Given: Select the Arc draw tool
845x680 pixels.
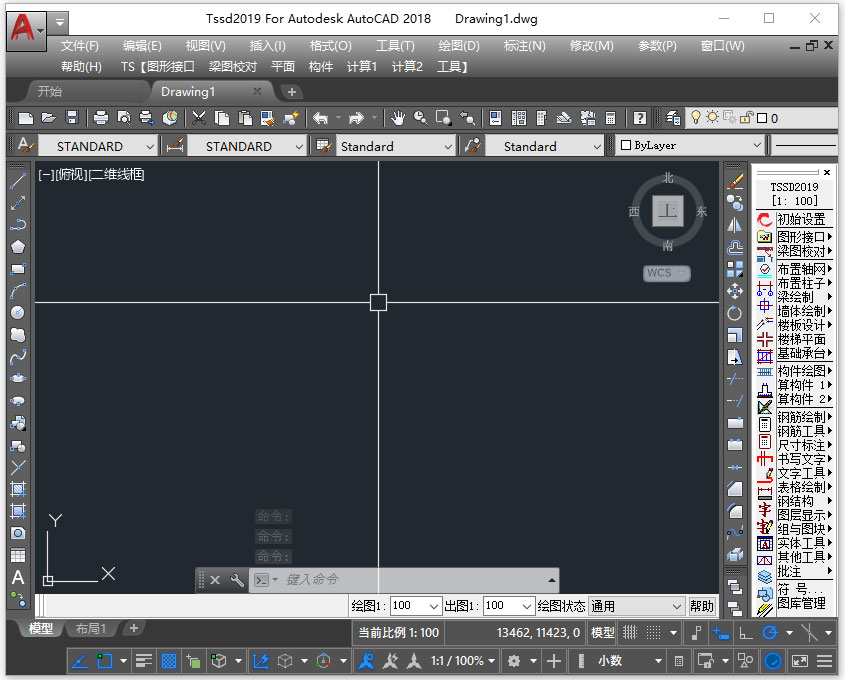Looking at the screenshot, I should (x=18, y=291).
